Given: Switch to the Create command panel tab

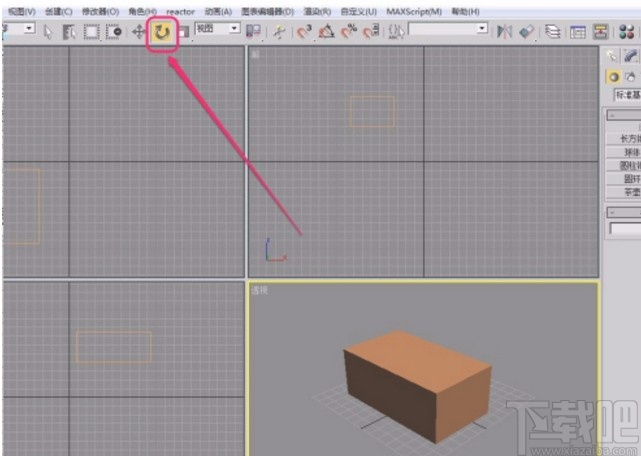Looking at the screenshot, I should click(612, 56).
